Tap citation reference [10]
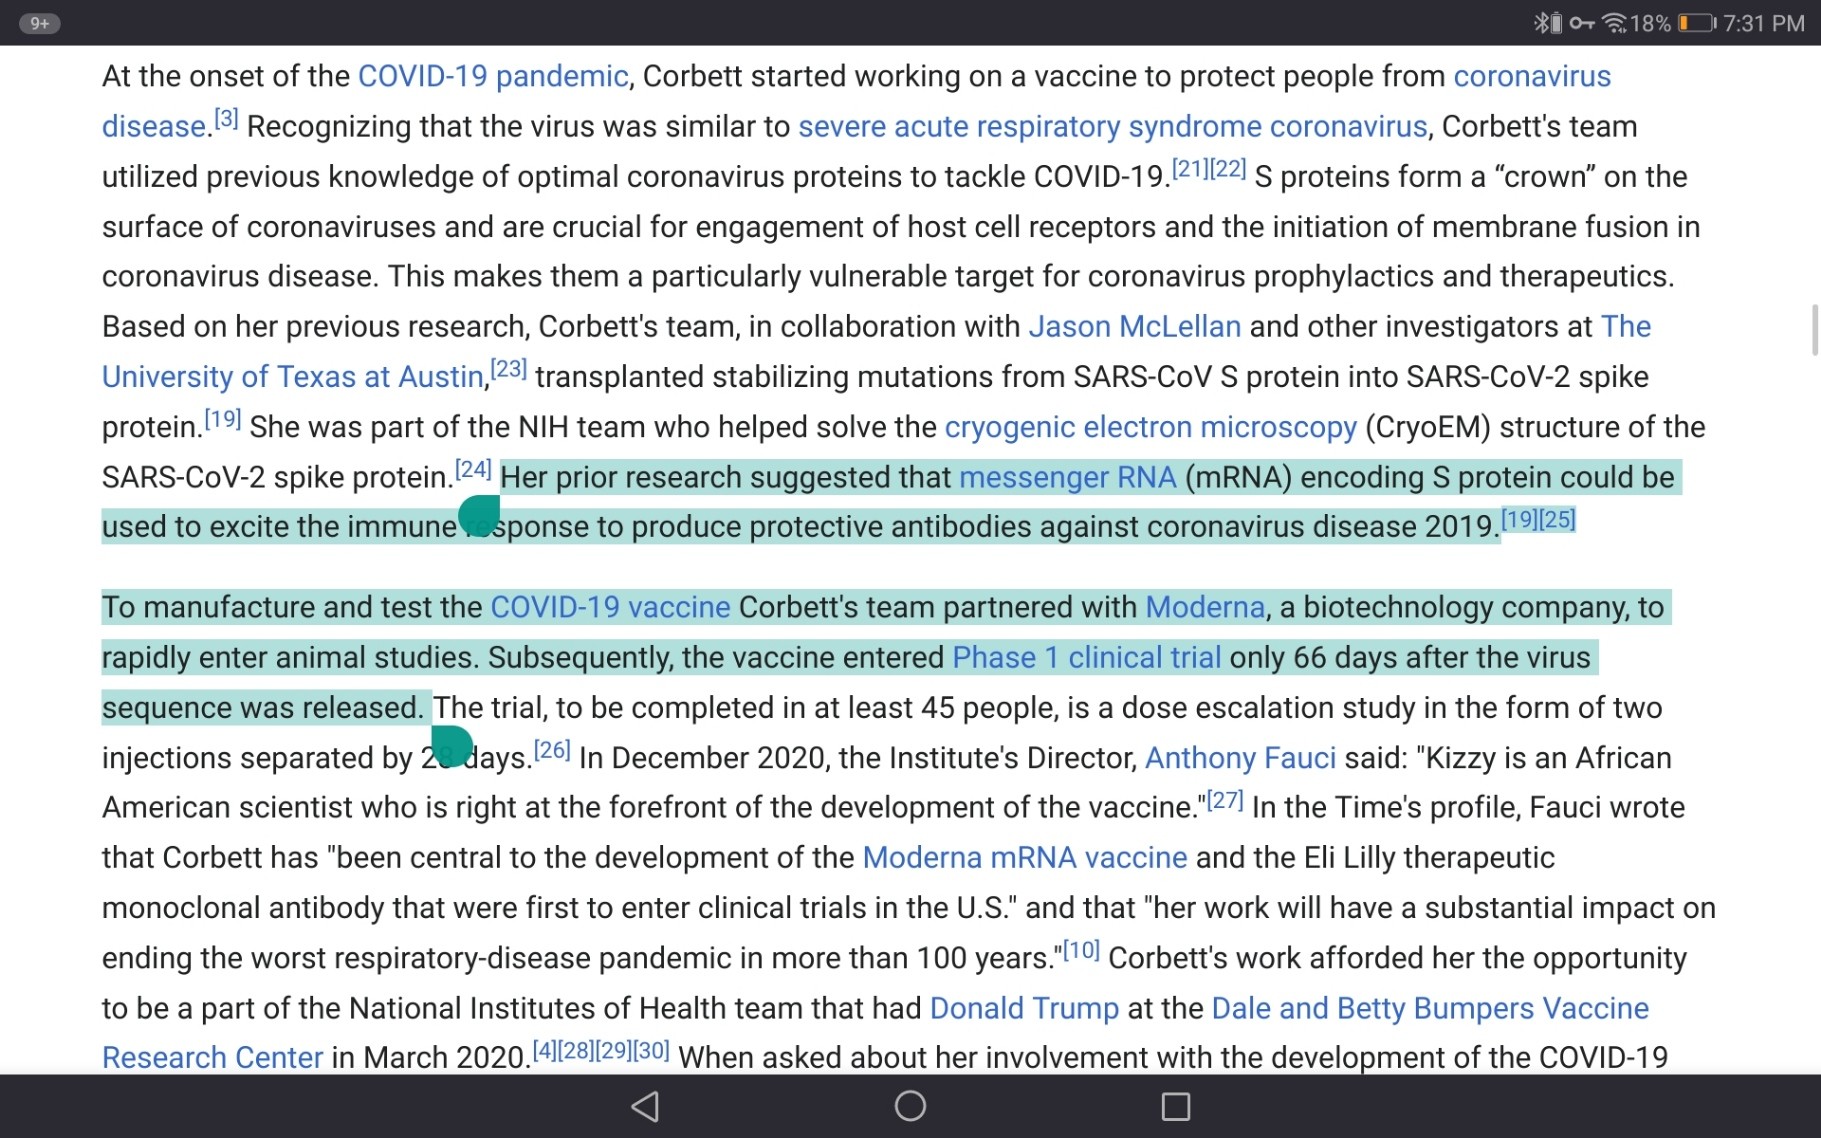The height and width of the screenshot is (1138, 1821). coord(1081,949)
